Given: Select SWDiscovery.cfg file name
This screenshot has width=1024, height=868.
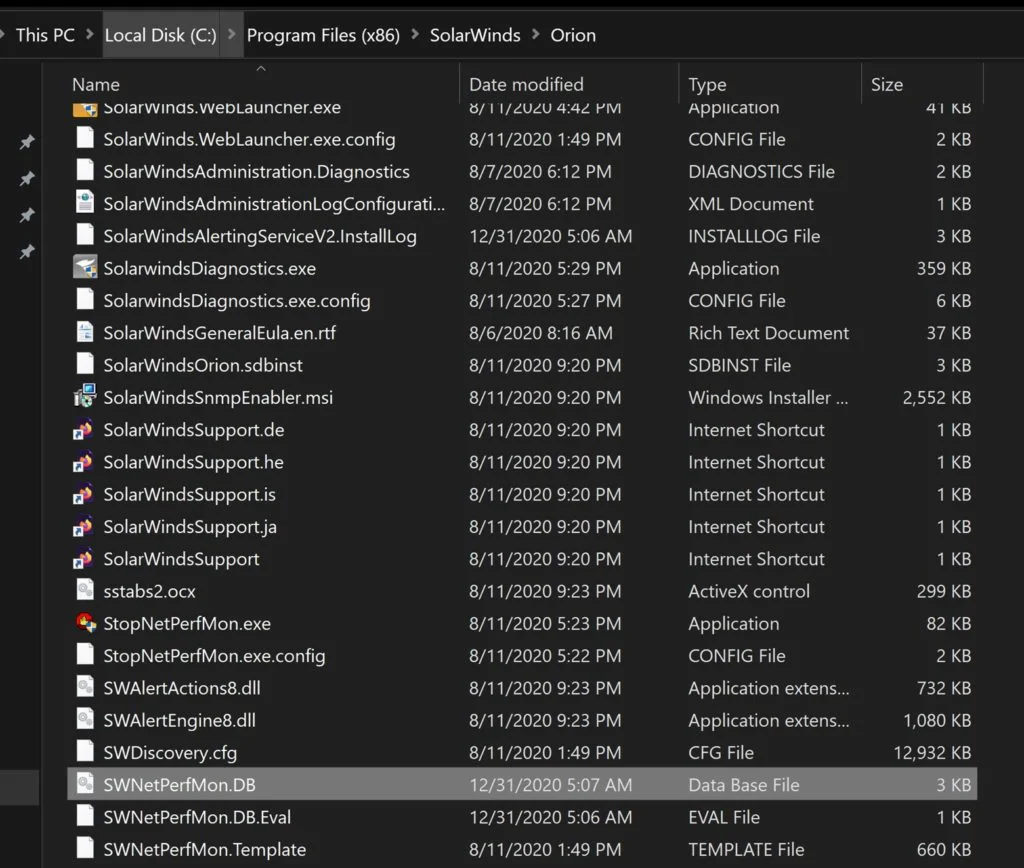Looking at the screenshot, I should pyautogui.click(x=170, y=753).
